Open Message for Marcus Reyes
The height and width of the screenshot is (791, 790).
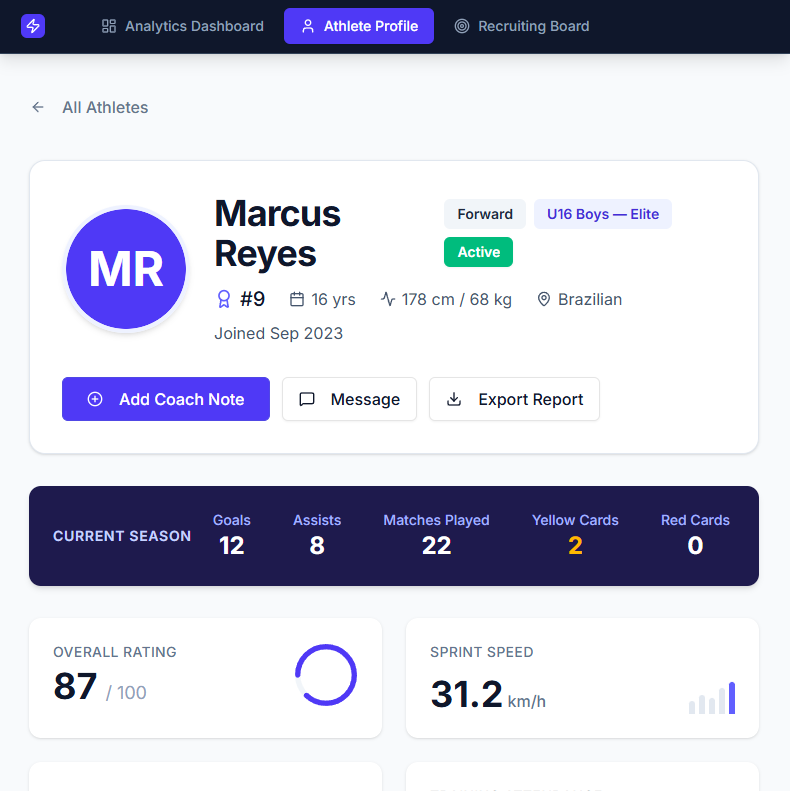coord(349,399)
